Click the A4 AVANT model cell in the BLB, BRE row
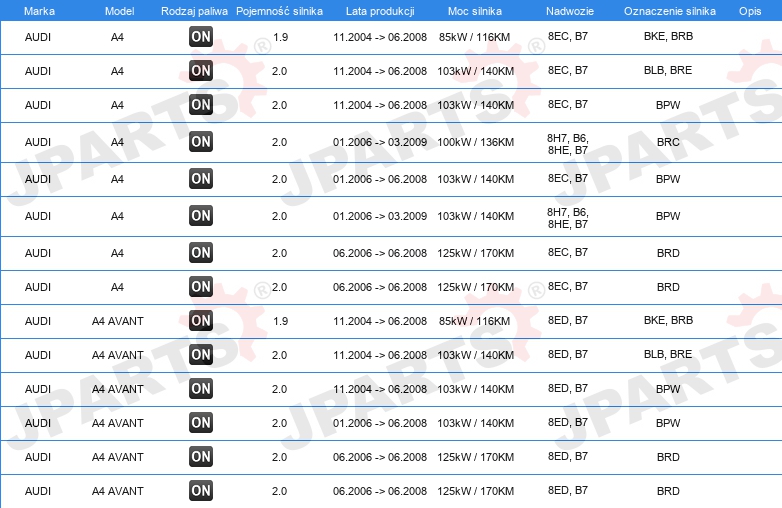The width and height of the screenshot is (782, 508). pos(118,355)
